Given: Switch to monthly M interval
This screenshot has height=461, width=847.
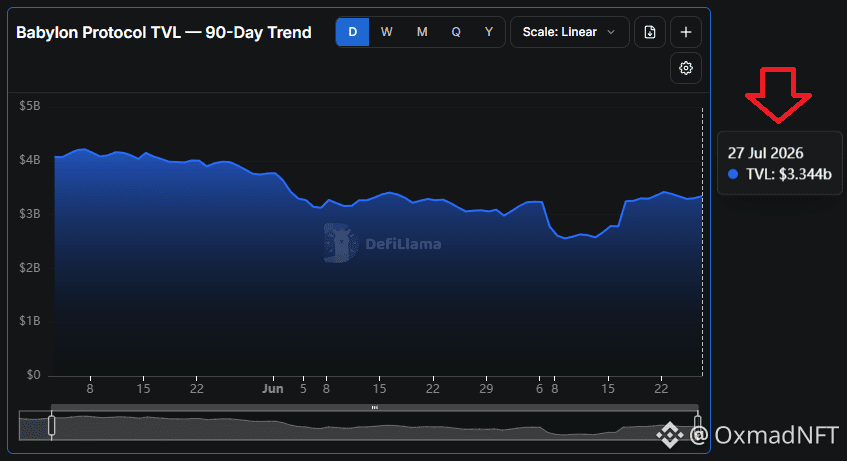Looking at the screenshot, I should [422, 32].
